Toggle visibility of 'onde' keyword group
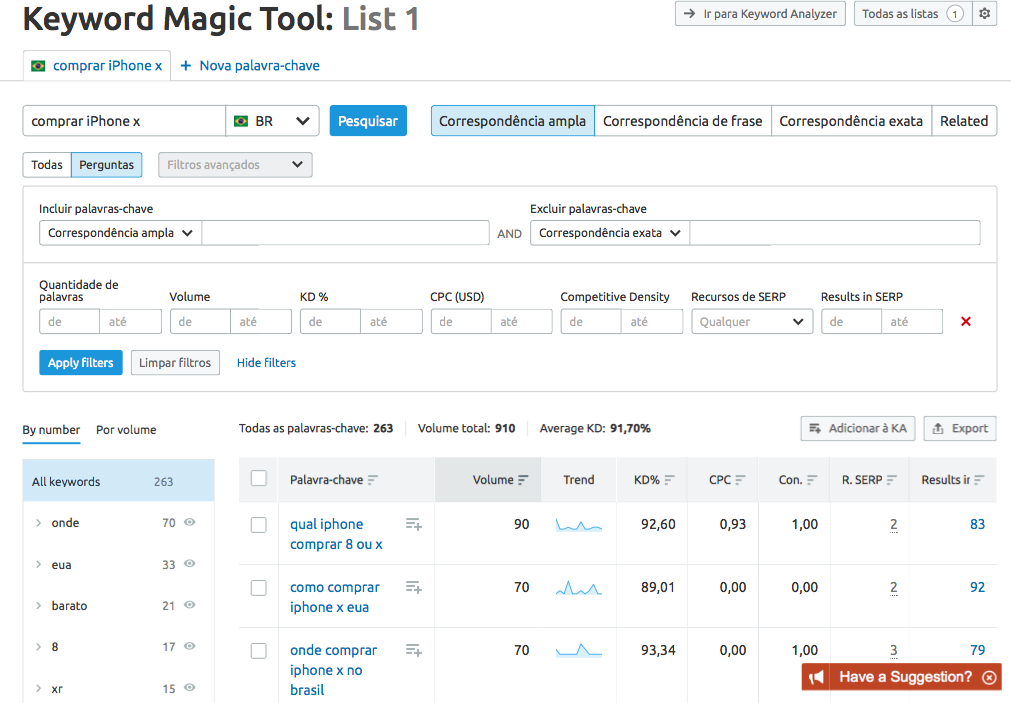 coord(190,522)
